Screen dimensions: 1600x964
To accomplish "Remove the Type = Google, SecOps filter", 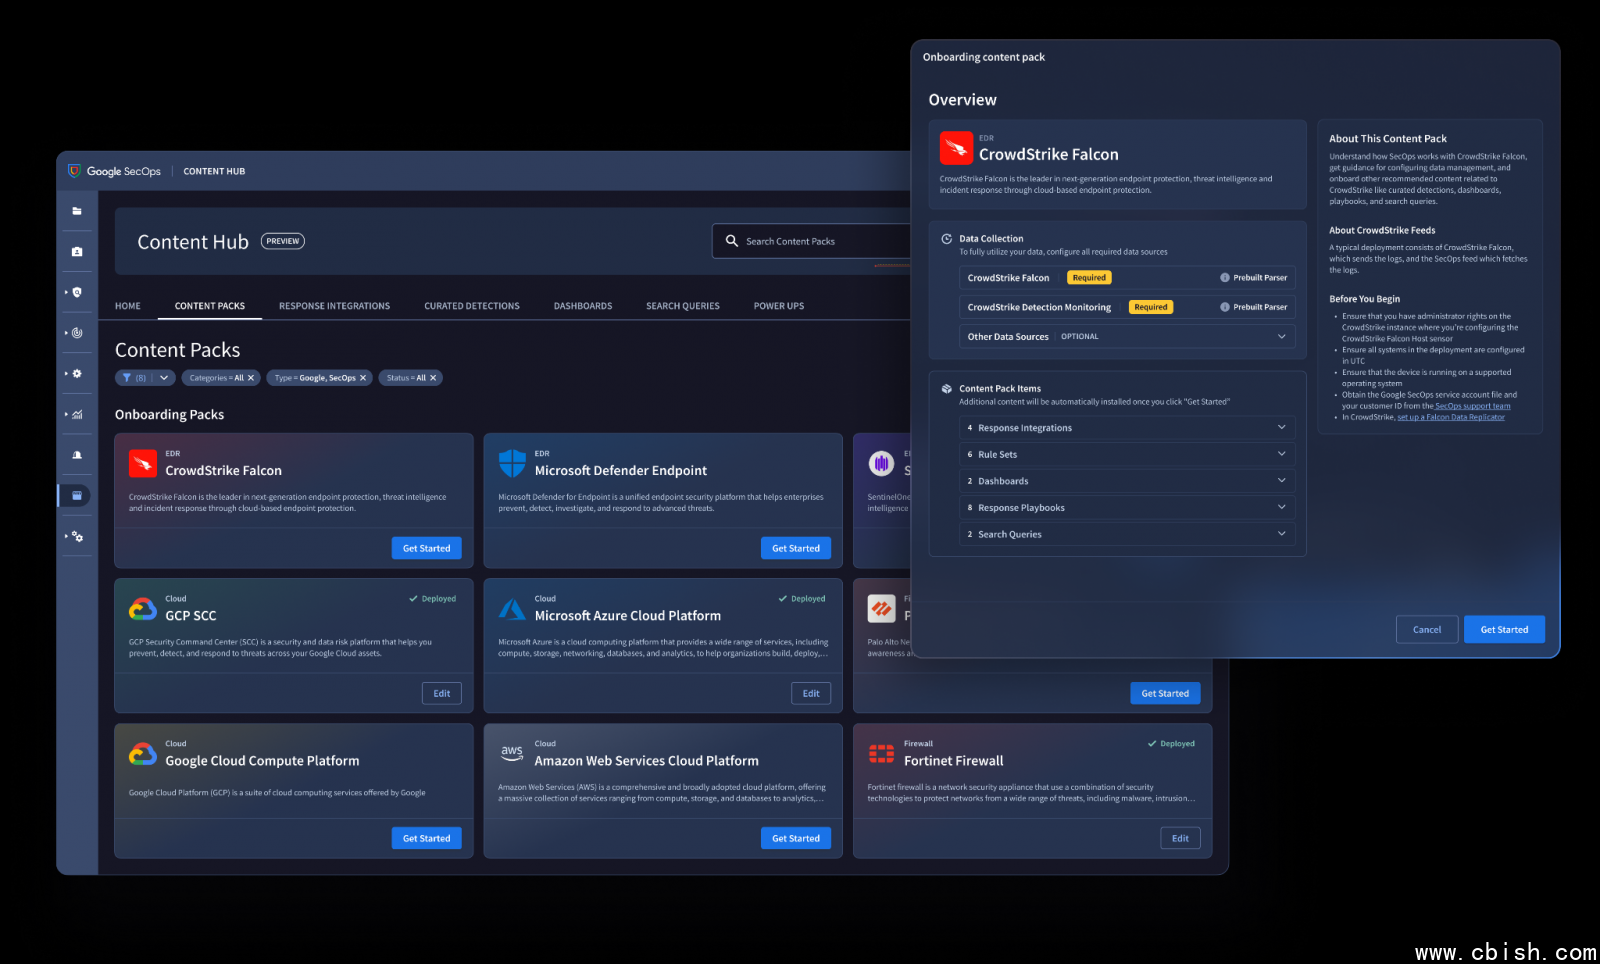I will tap(363, 378).
